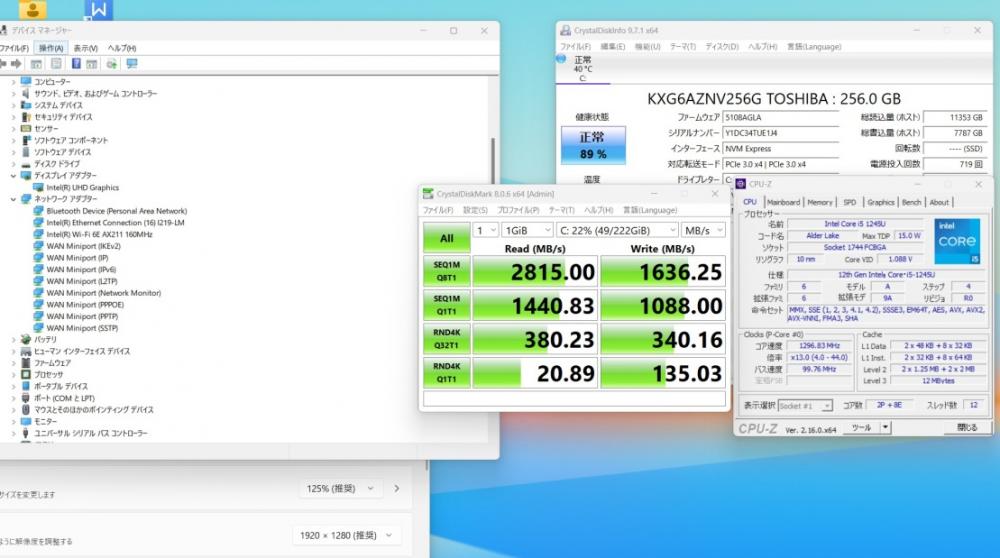Click the Forward arrow in Device Manager toolbar
Screen dimensions: 1000x558
click(x=17, y=64)
